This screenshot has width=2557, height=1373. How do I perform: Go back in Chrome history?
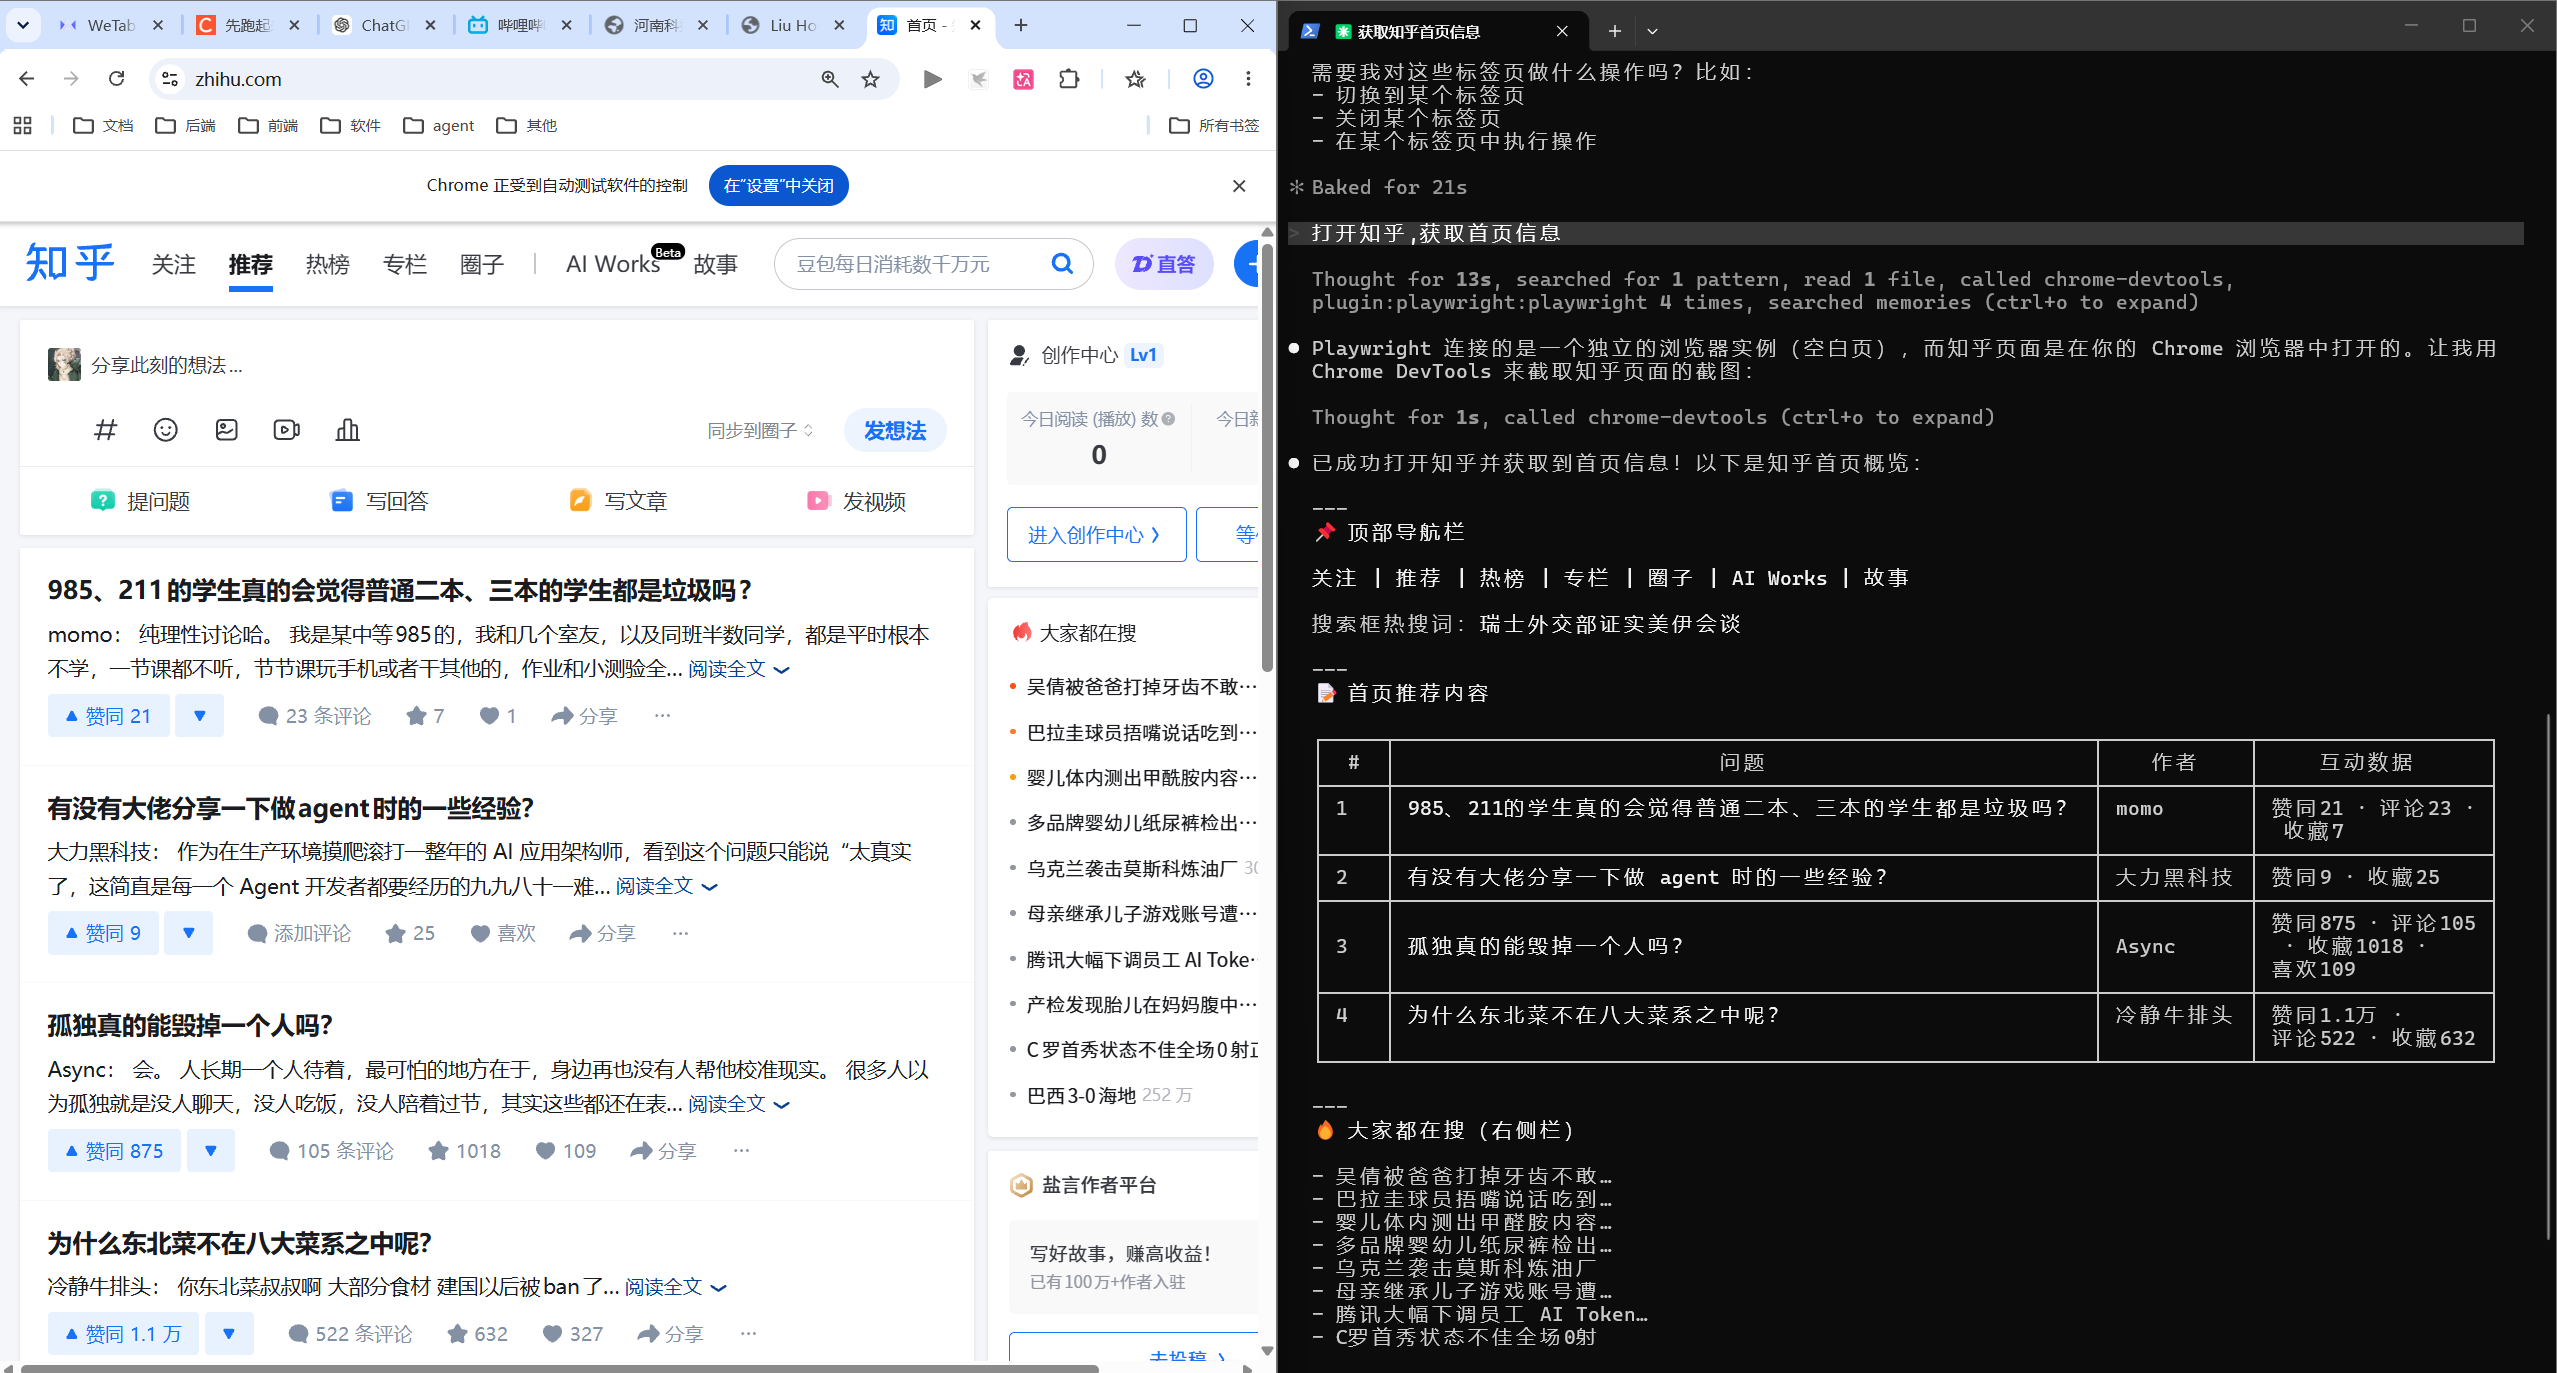pos(27,79)
